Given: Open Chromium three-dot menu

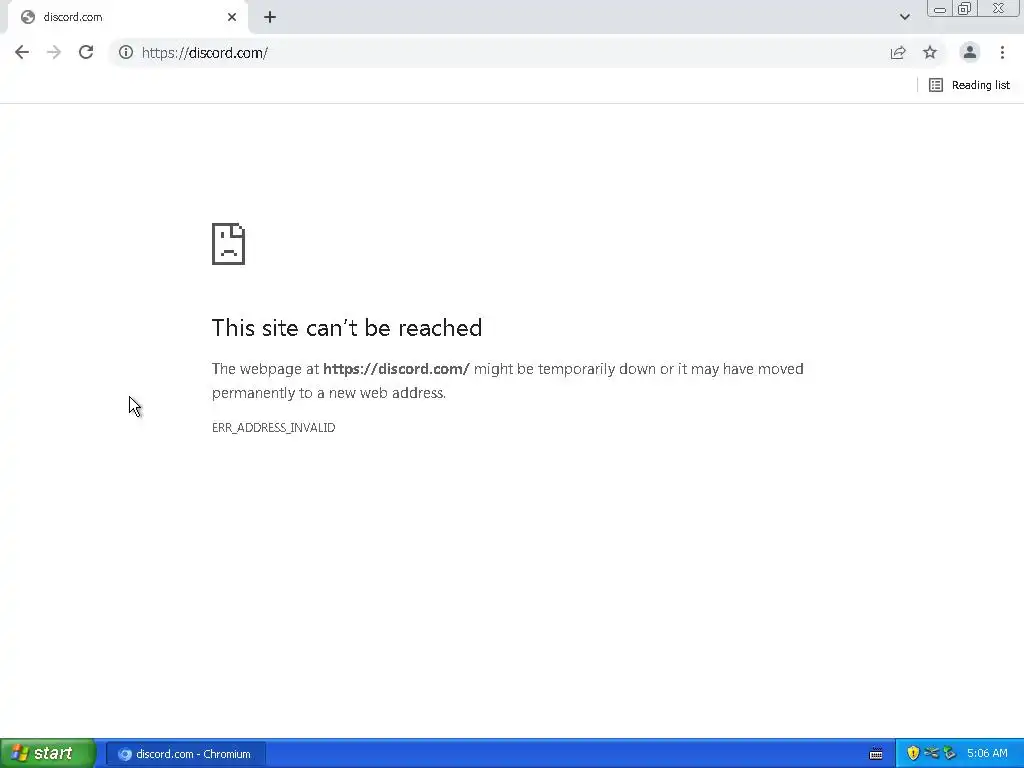Looking at the screenshot, I should 1002,52.
